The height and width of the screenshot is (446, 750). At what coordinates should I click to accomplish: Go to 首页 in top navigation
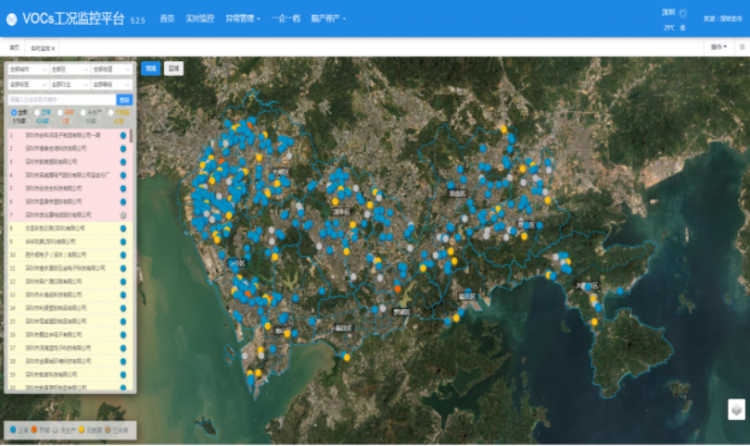point(167,19)
